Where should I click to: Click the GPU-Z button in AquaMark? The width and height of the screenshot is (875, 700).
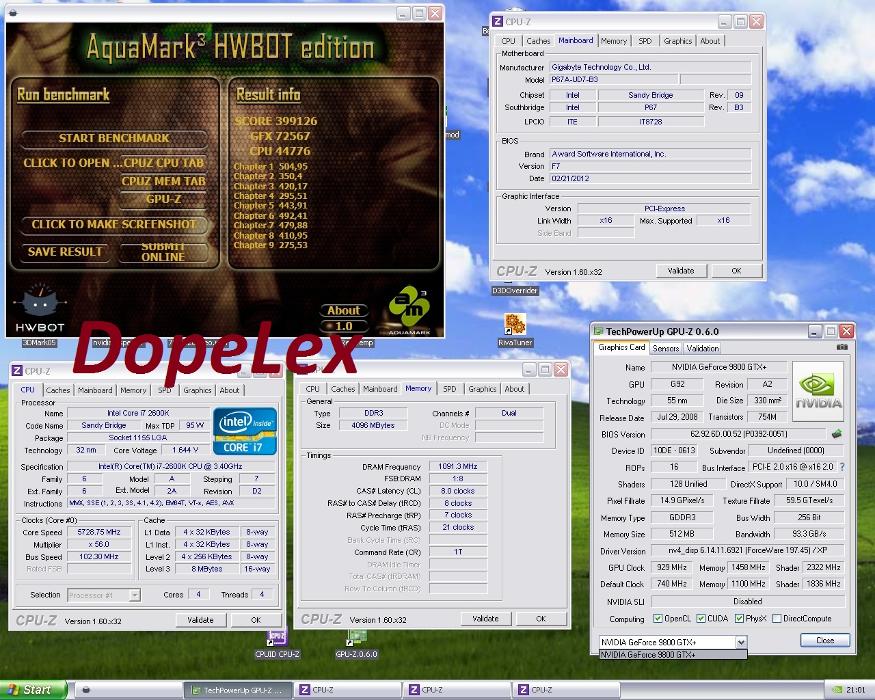163,199
